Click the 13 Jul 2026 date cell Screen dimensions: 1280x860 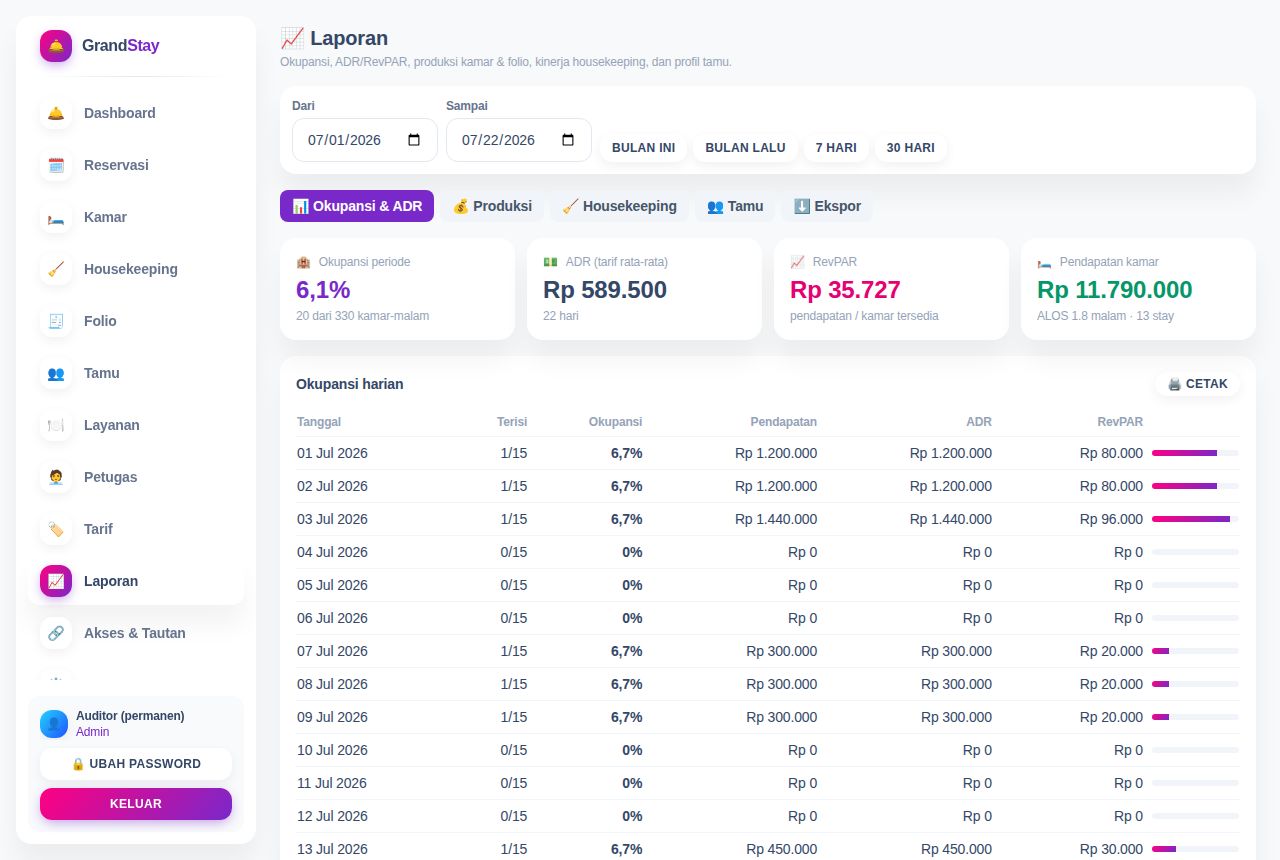(x=332, y=849)
